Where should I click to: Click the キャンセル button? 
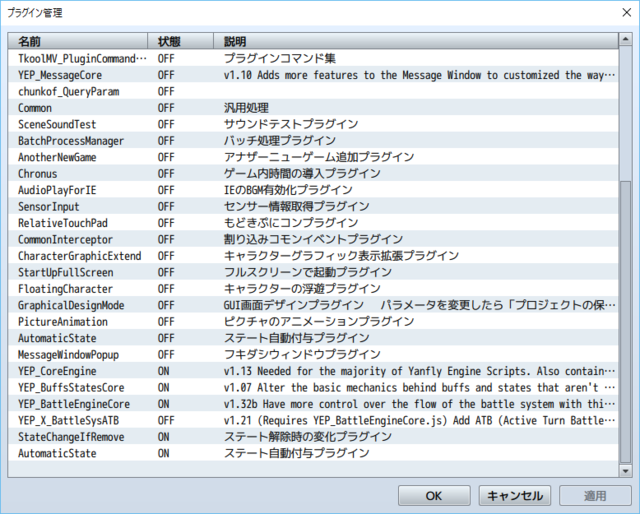point(515,496)
